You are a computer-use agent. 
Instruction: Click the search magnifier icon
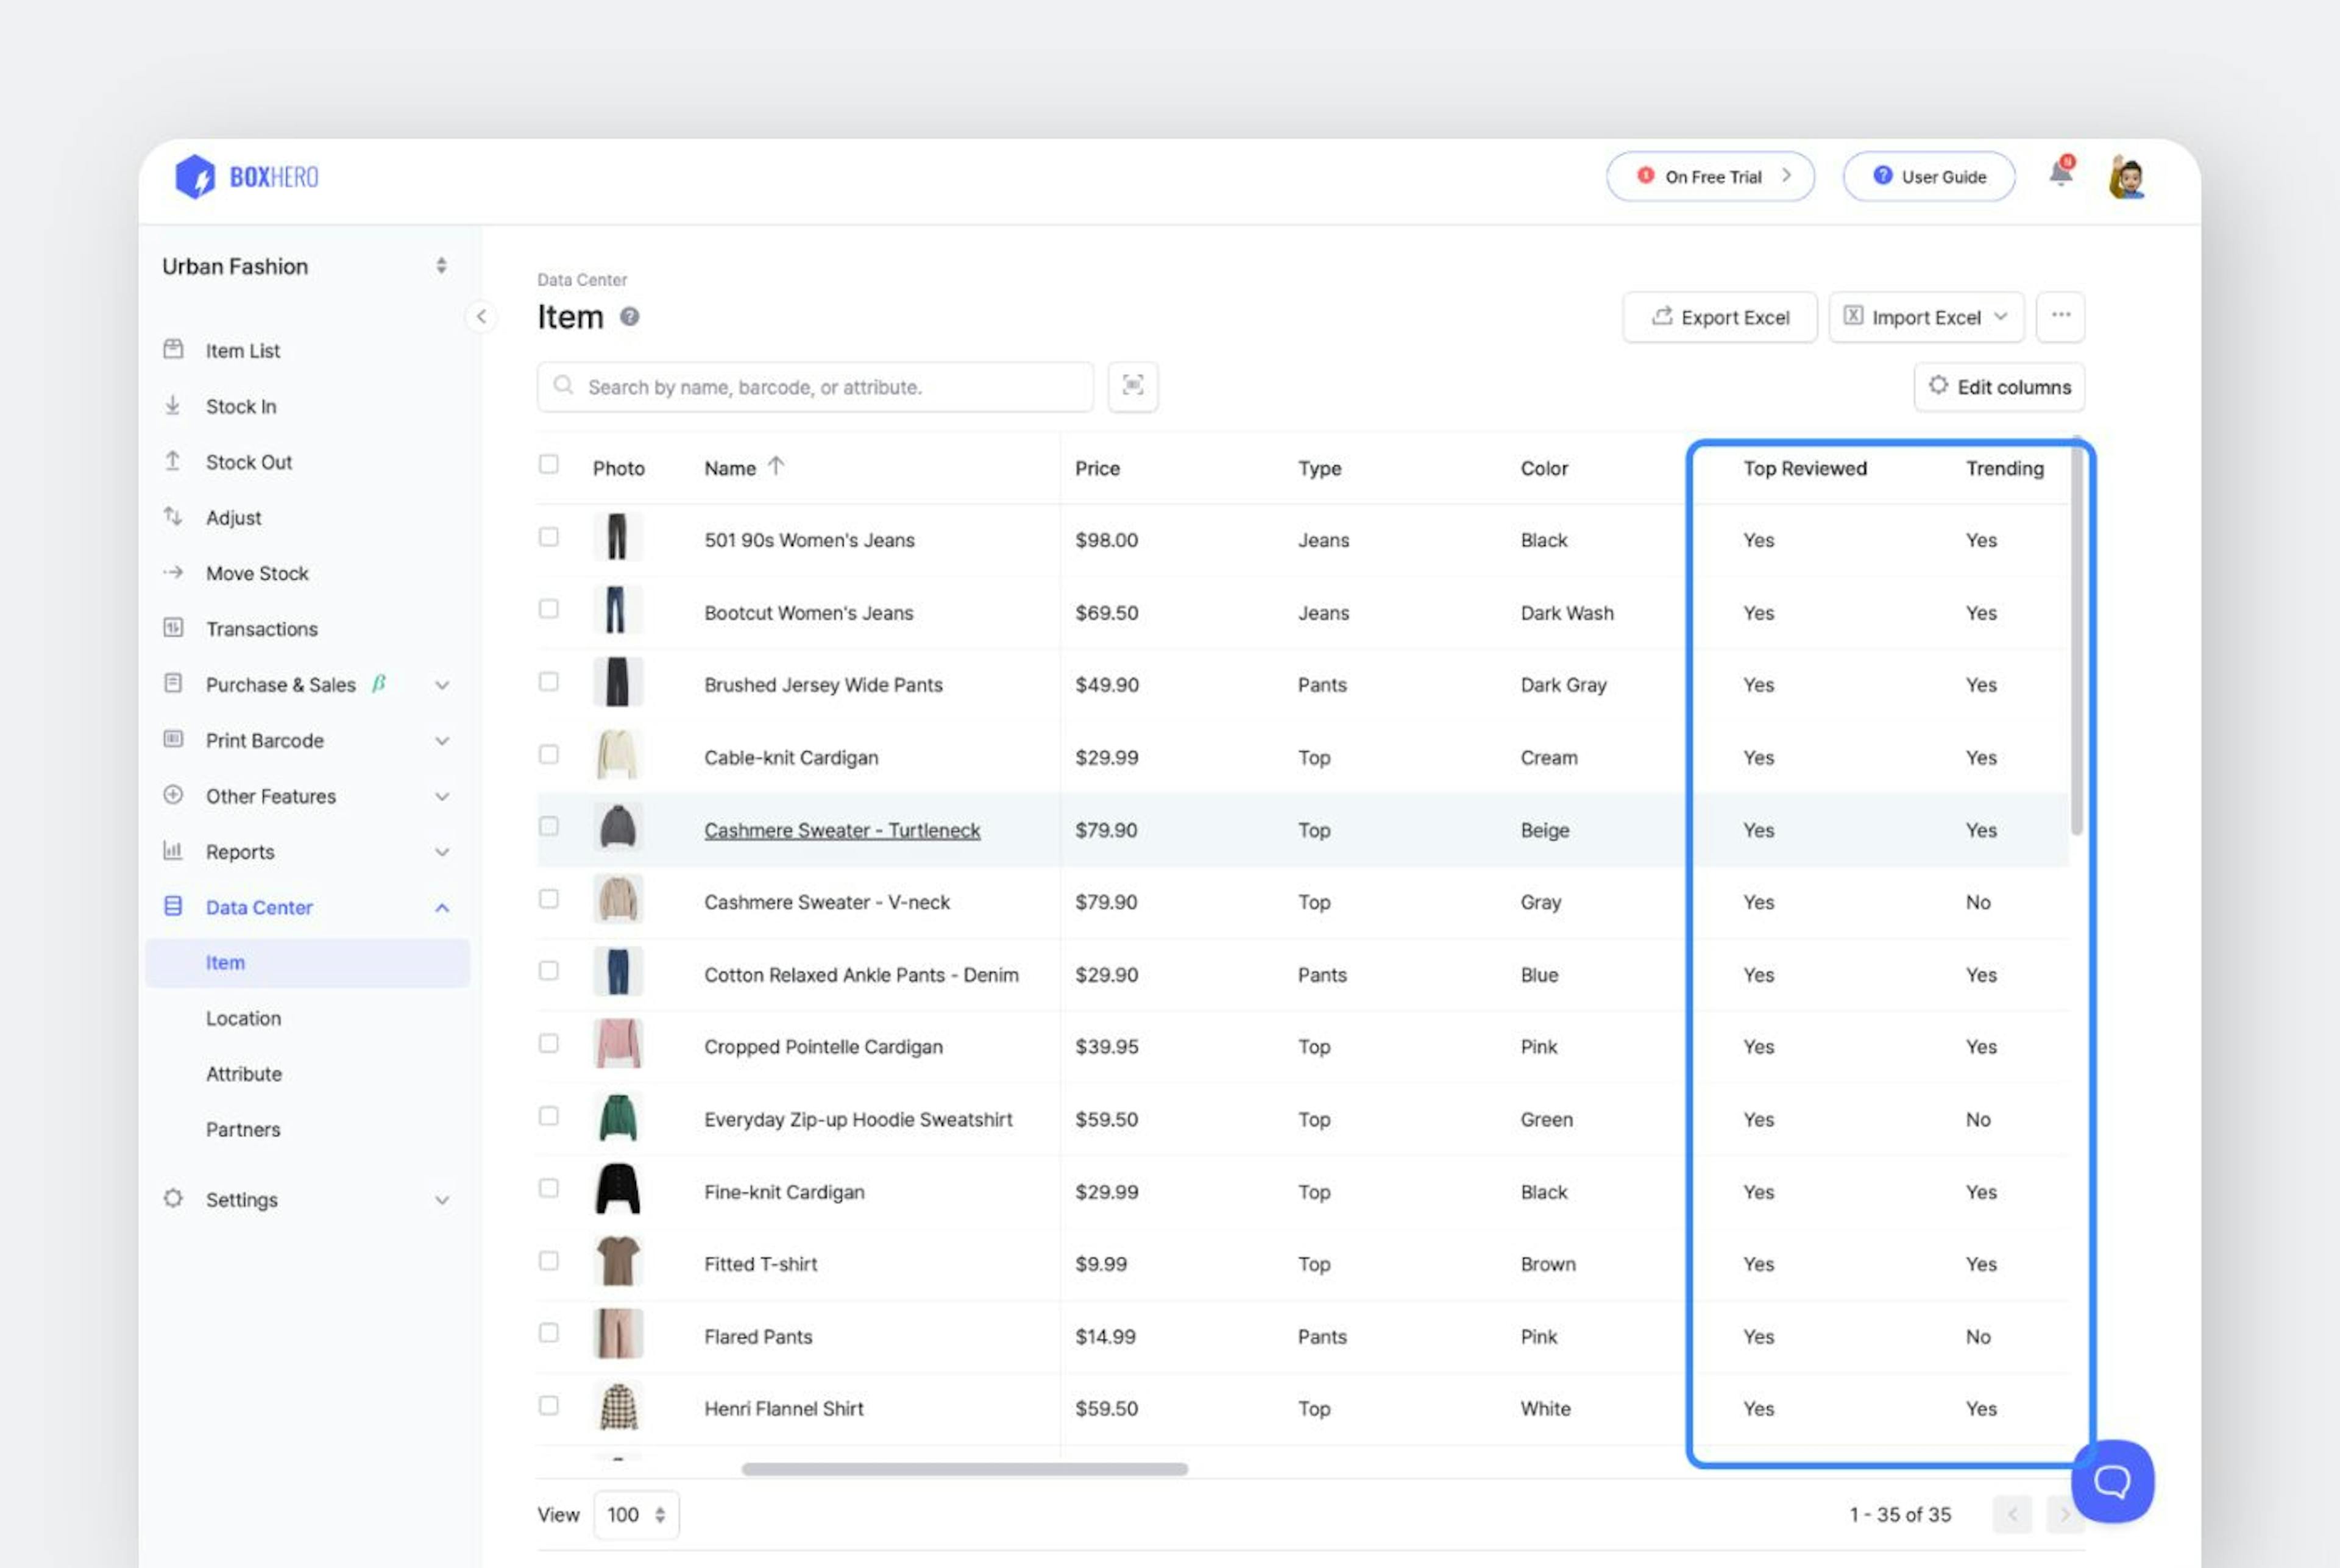point(564,385)
